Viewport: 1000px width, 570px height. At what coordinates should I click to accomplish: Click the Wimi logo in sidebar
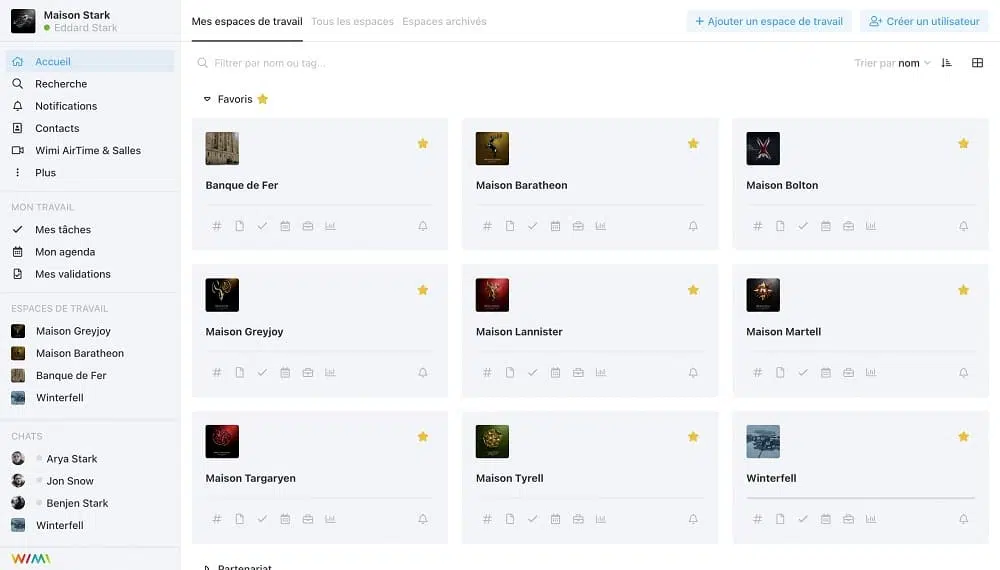click(x=31, y=559)
